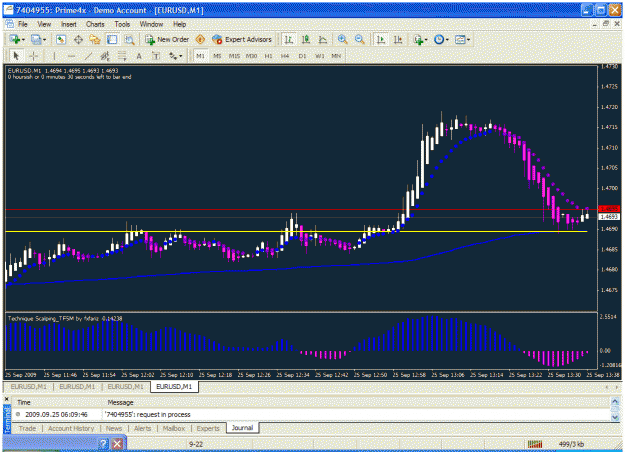This screenshot has width=625, height=452.
Task: Select the M15 timeframe
Action: click(x=234, y=56)
